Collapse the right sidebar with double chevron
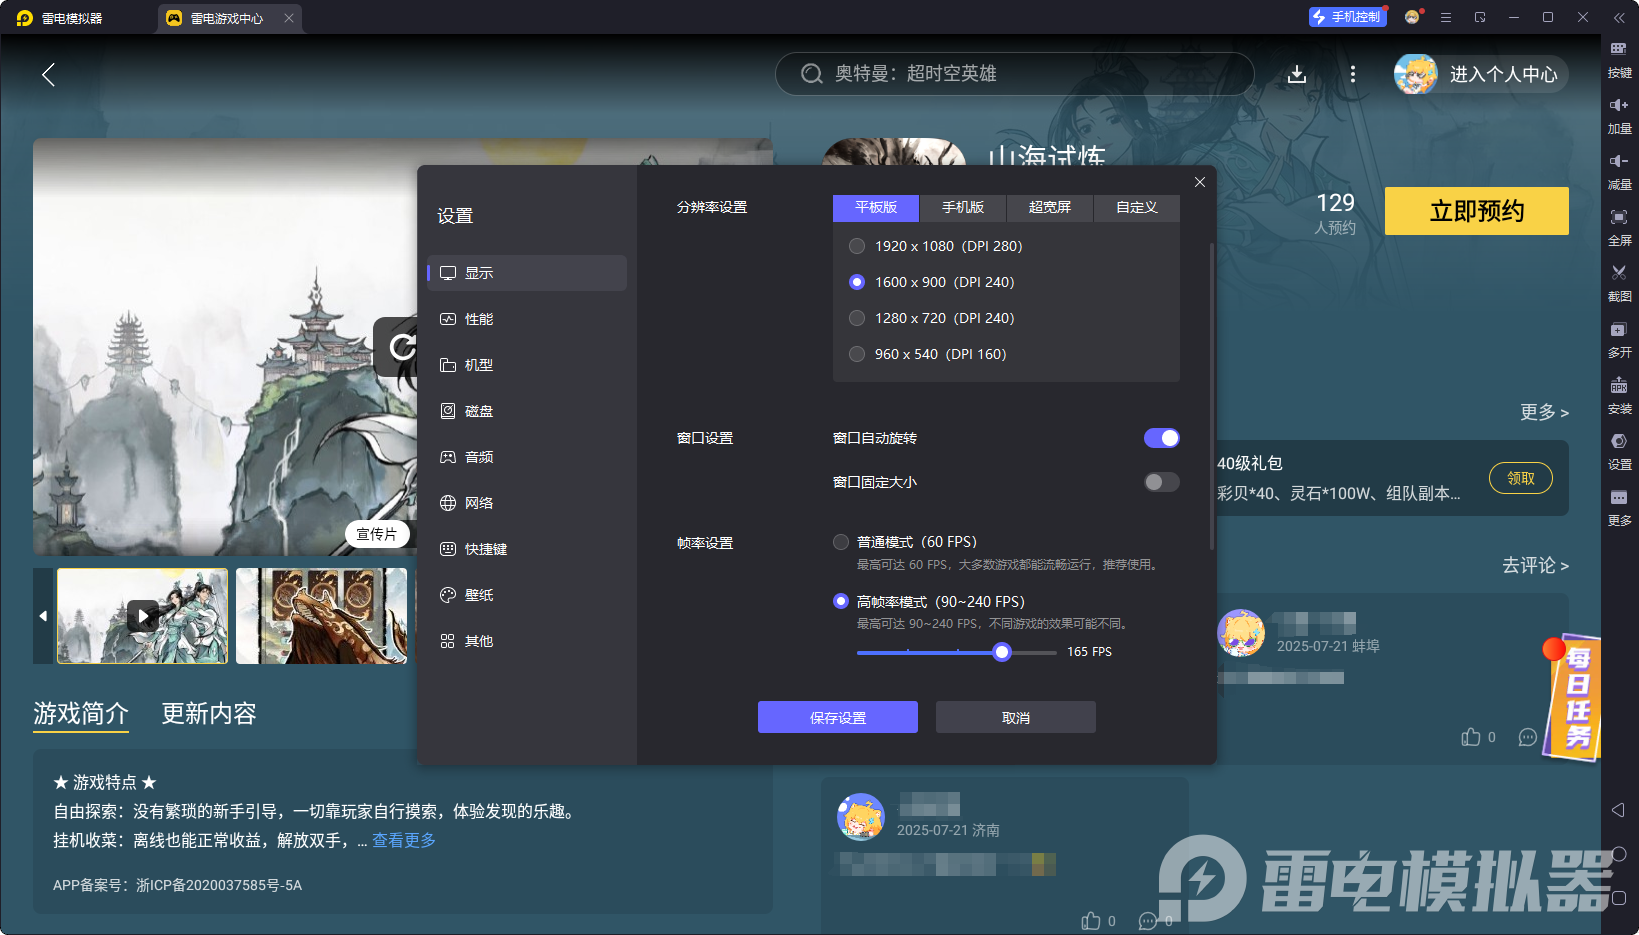This screenshot has height=935, width=1639. (x=1619, y=17)
